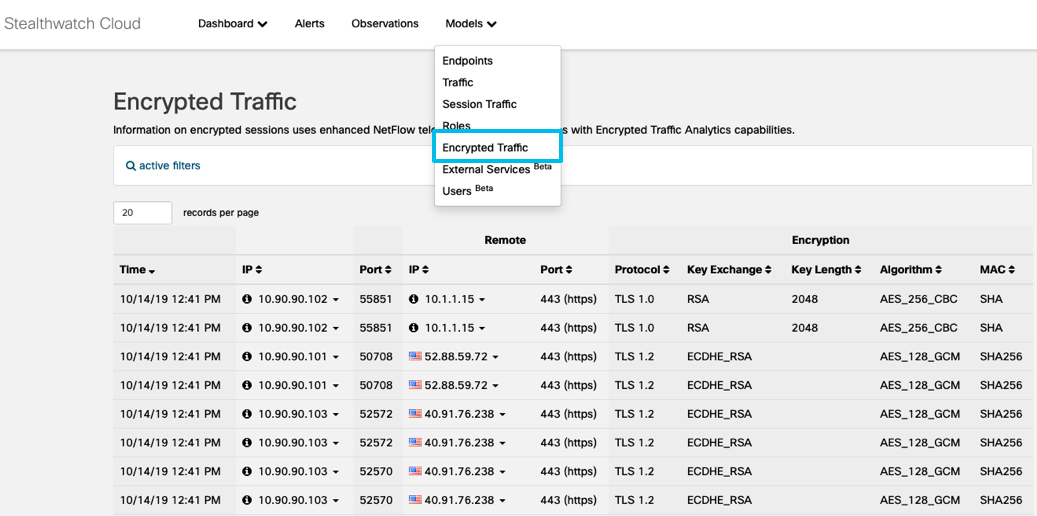1037x516 pixels.
Task: Open the Observations page
Action: point(385,24)
